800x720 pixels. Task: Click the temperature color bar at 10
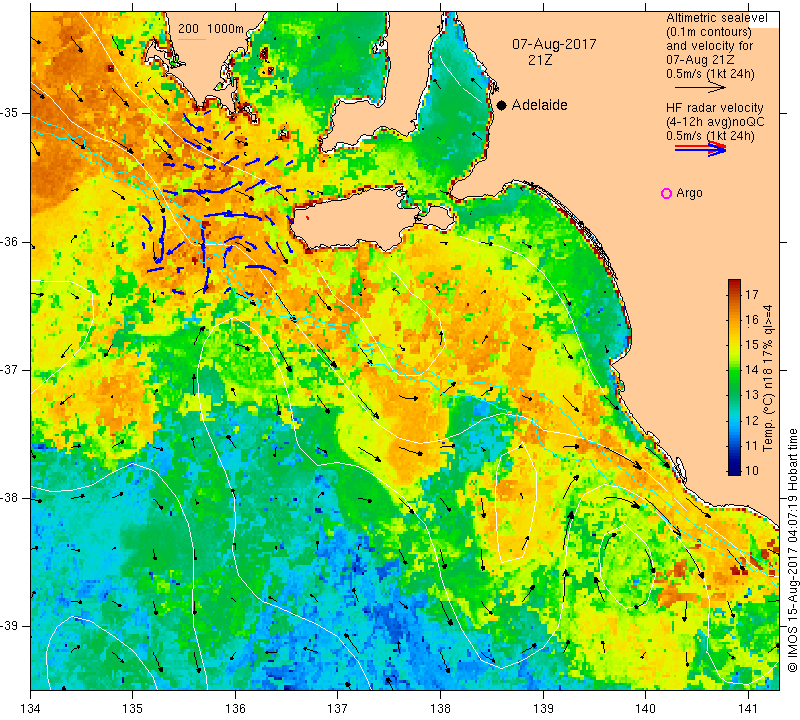[x=734, y=470]
